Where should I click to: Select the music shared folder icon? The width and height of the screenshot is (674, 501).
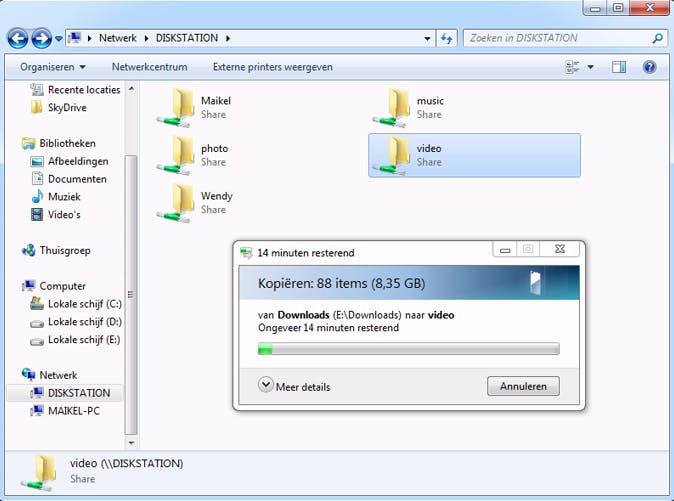[392, 107]
